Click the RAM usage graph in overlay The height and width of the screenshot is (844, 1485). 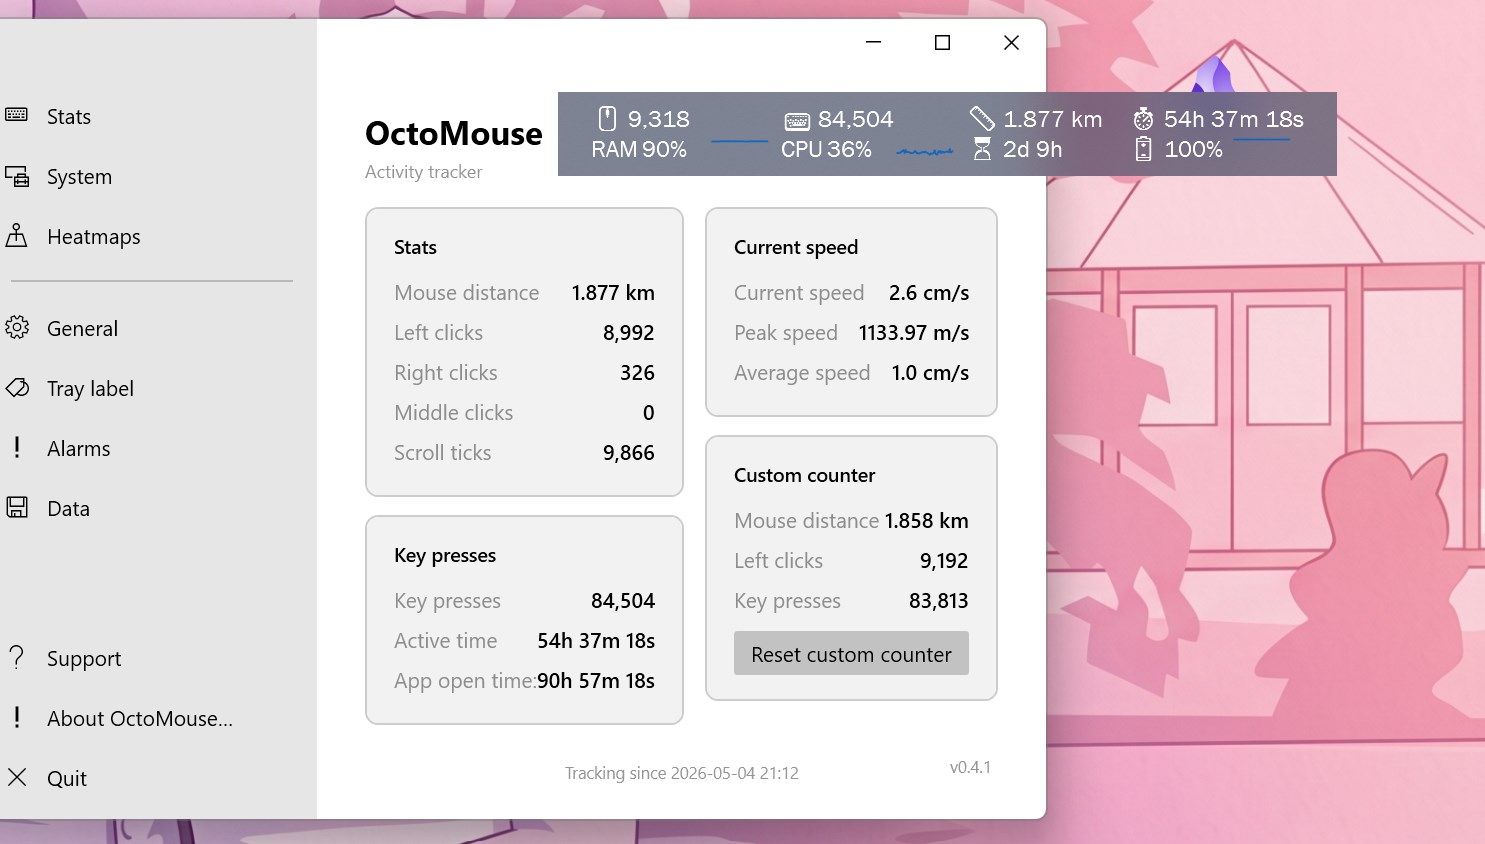coord(739,142)
